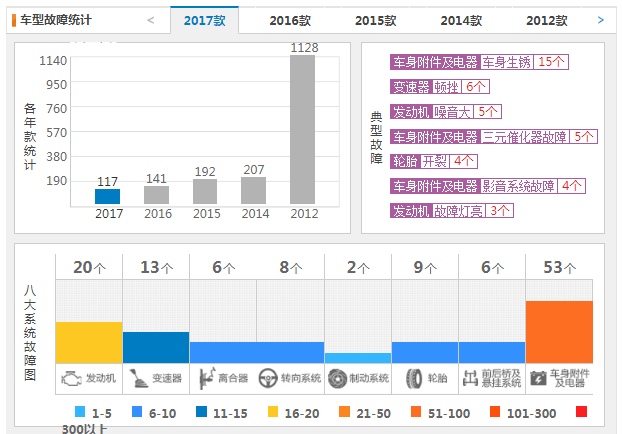
Task: Click the orange 21-50 legend swatch
Action: pos(344,412)
